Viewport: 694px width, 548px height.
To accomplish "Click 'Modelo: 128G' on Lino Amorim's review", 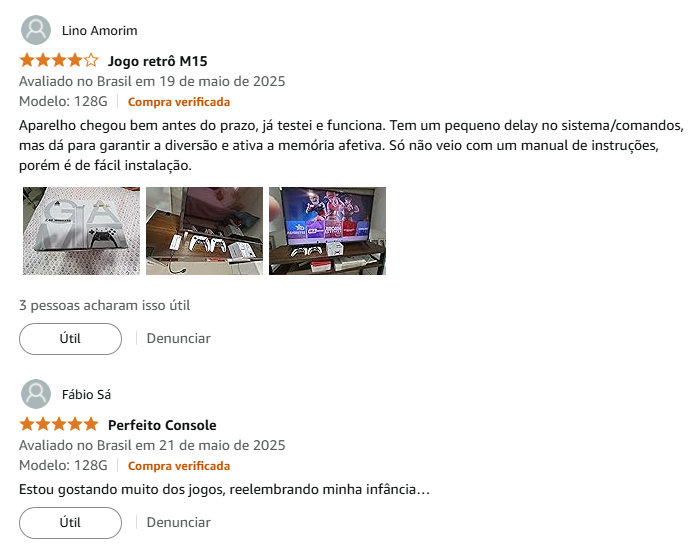I will pos(63,101).
